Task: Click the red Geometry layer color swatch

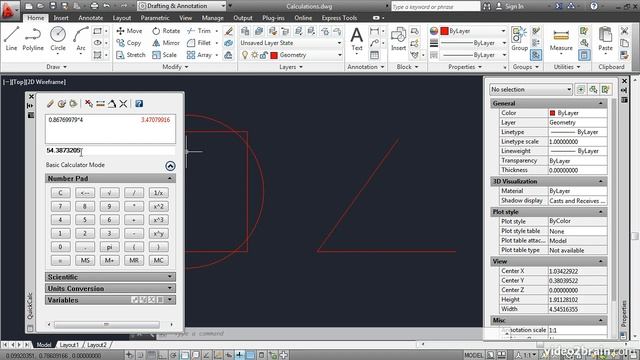Action: point(274,55)
